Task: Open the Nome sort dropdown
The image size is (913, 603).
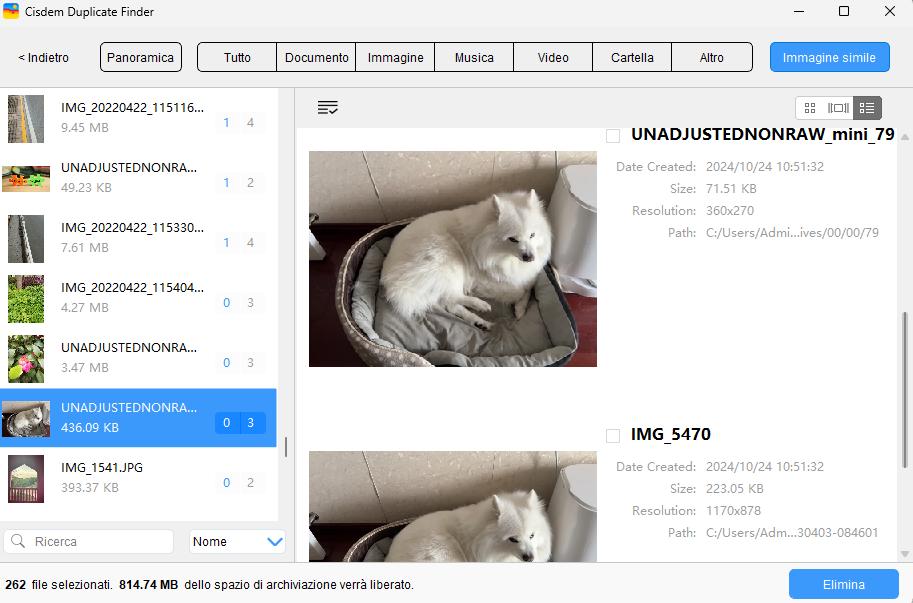Action: pos(237,541)
